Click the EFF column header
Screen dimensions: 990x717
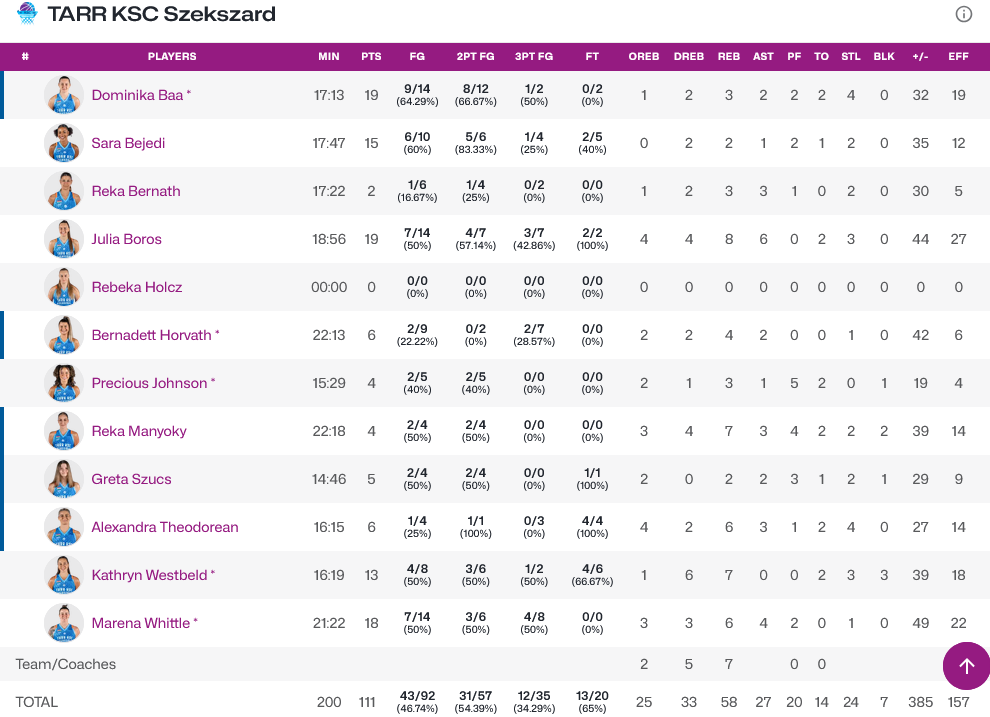click(958, 57)
